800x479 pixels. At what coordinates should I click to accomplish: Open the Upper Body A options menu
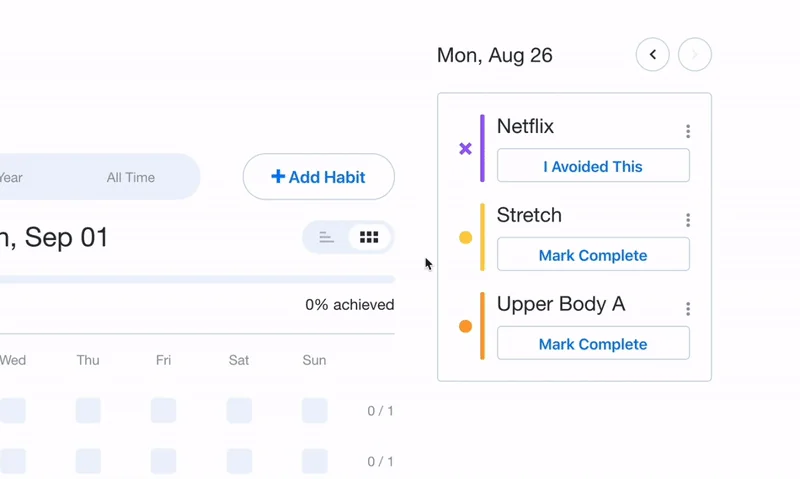pos(688,309)
